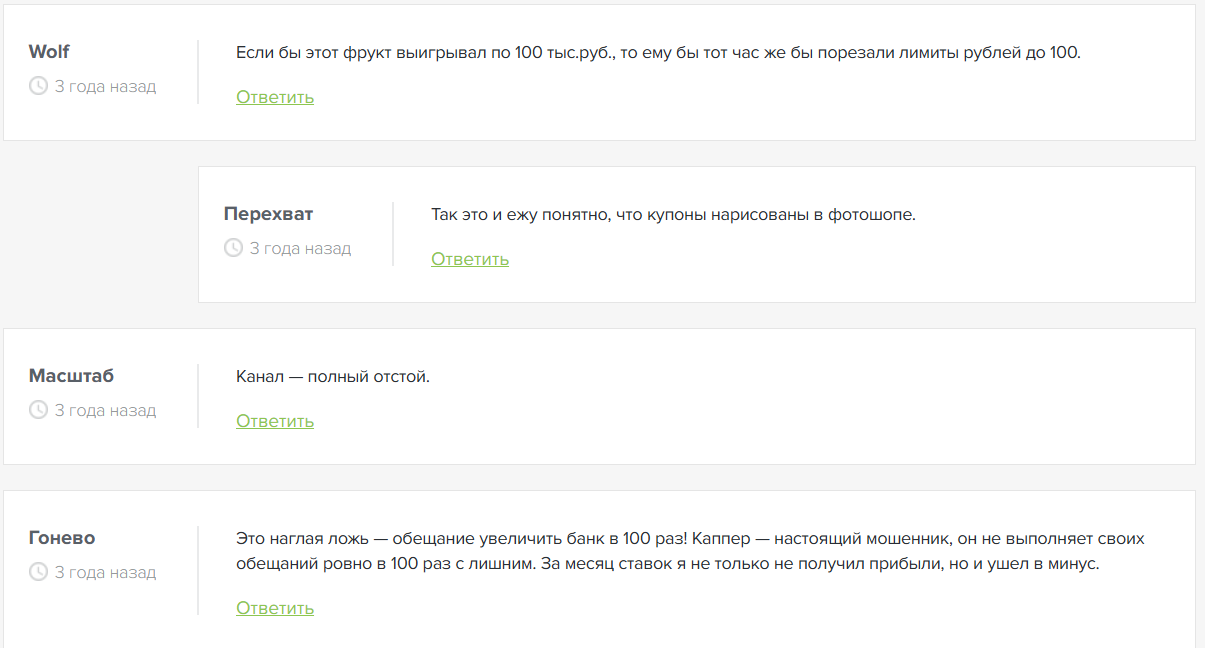Click the date text under Гонево
This screenshot has width=1205, height=648.
coord(105,572)
